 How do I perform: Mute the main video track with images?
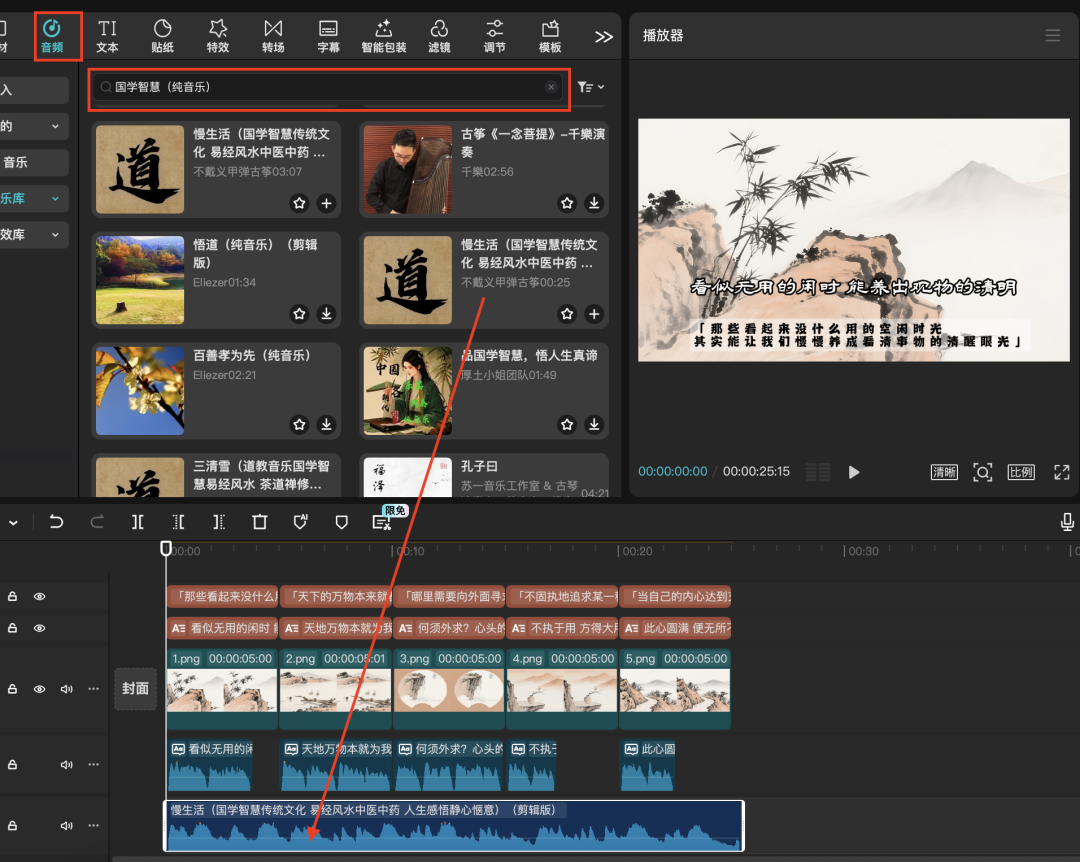(x=67, y=689)
